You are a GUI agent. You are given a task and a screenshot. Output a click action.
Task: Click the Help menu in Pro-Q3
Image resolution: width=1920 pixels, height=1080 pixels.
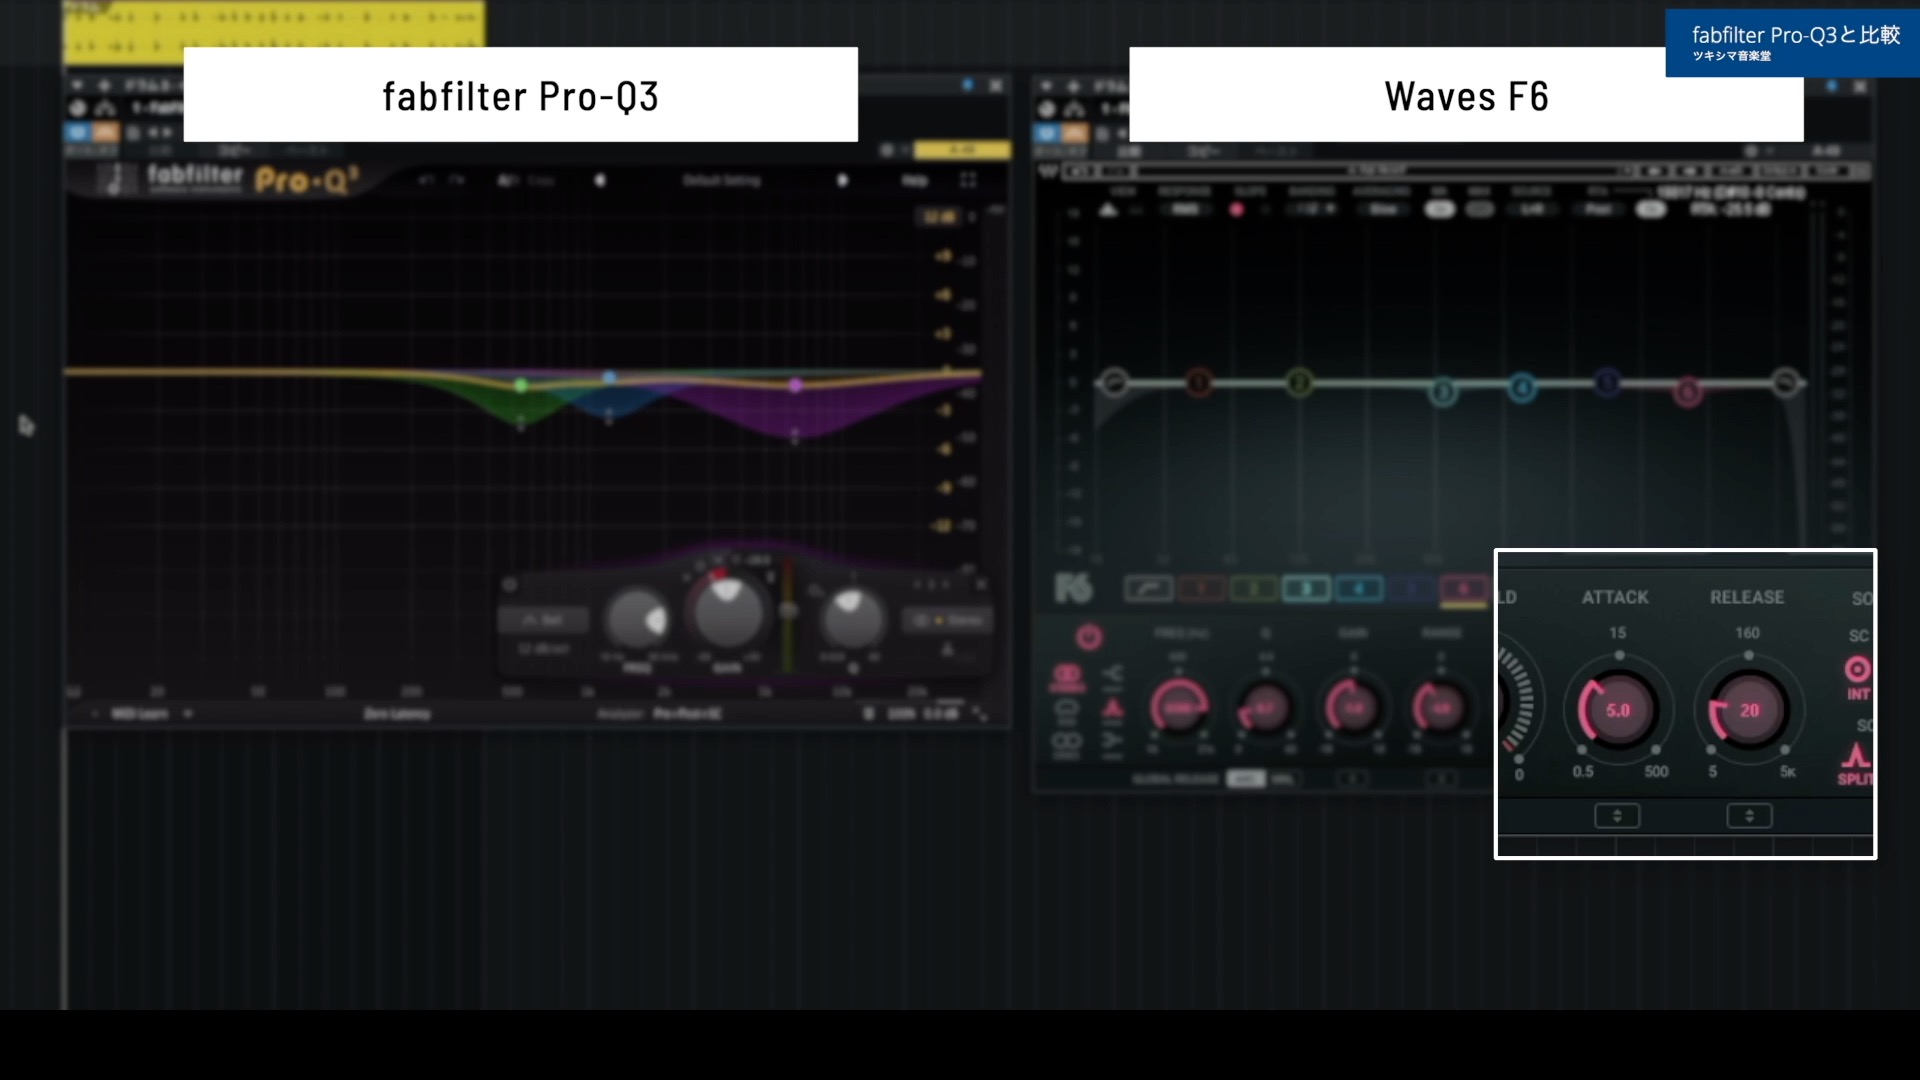click(915, 180)
